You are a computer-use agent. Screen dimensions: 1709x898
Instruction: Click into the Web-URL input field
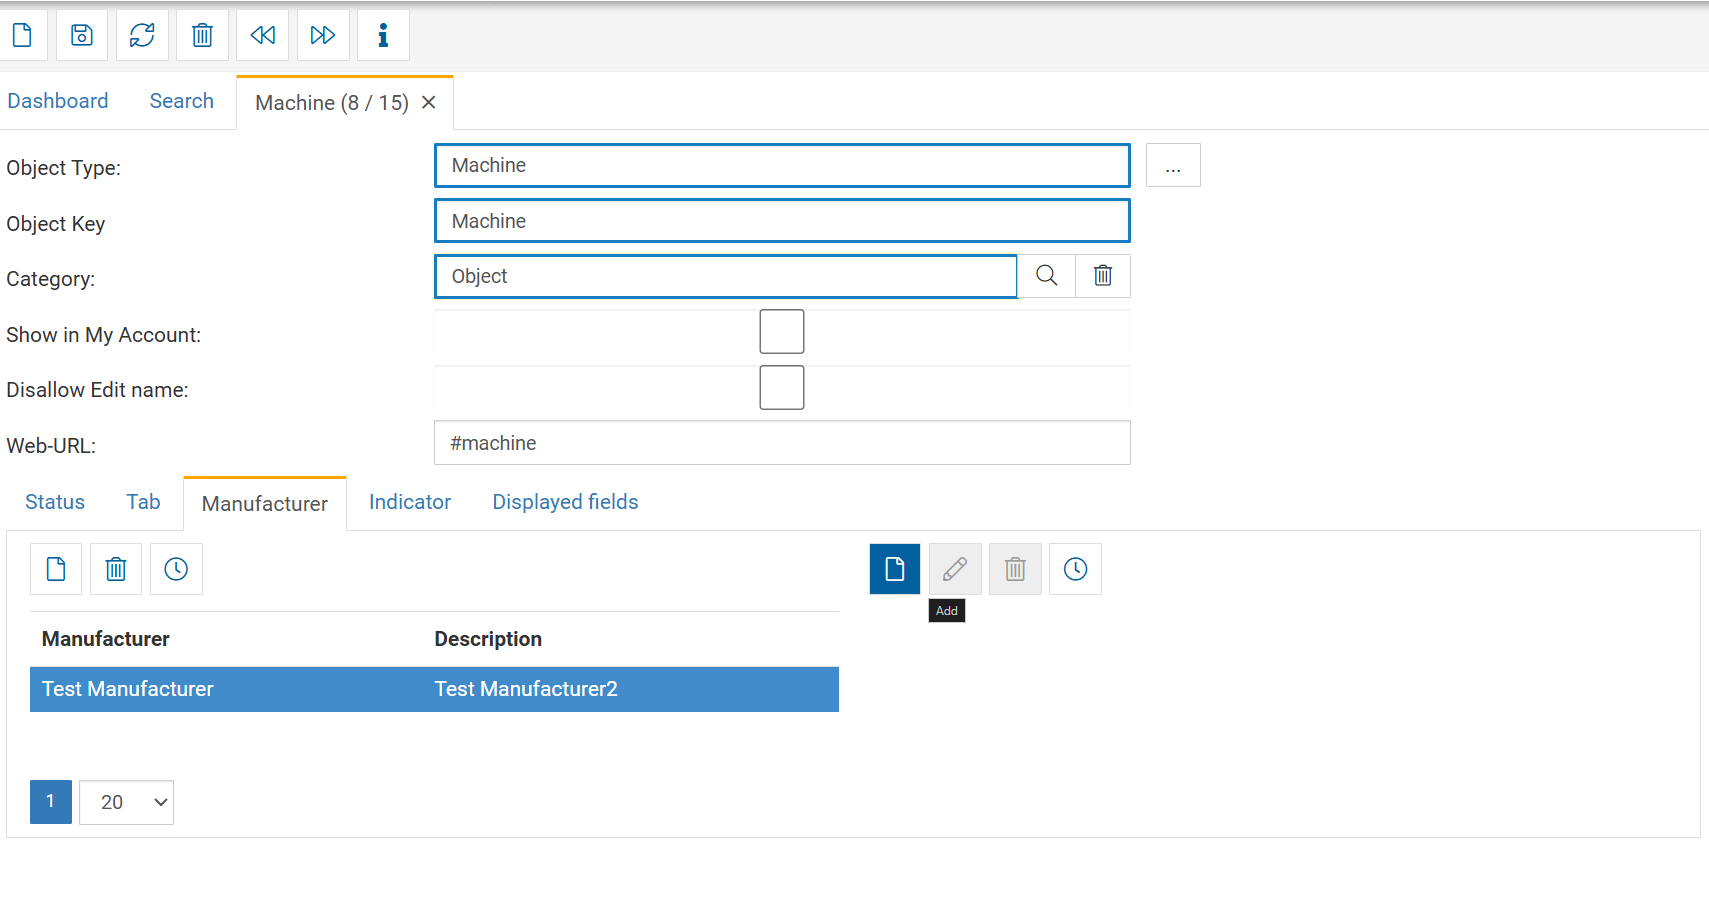[x=781, y=443]
